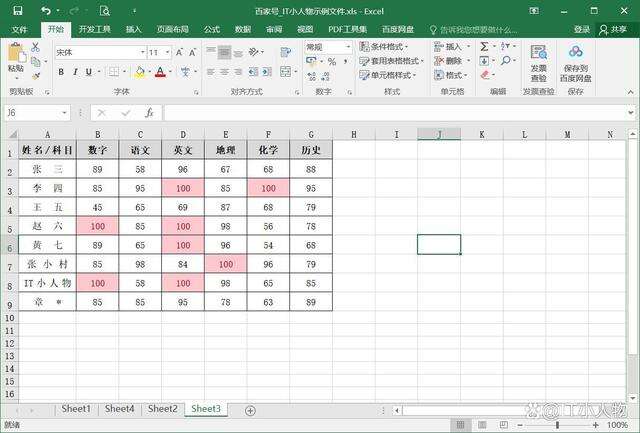Open the Font Color dropdown arrow

pos(171,72)
